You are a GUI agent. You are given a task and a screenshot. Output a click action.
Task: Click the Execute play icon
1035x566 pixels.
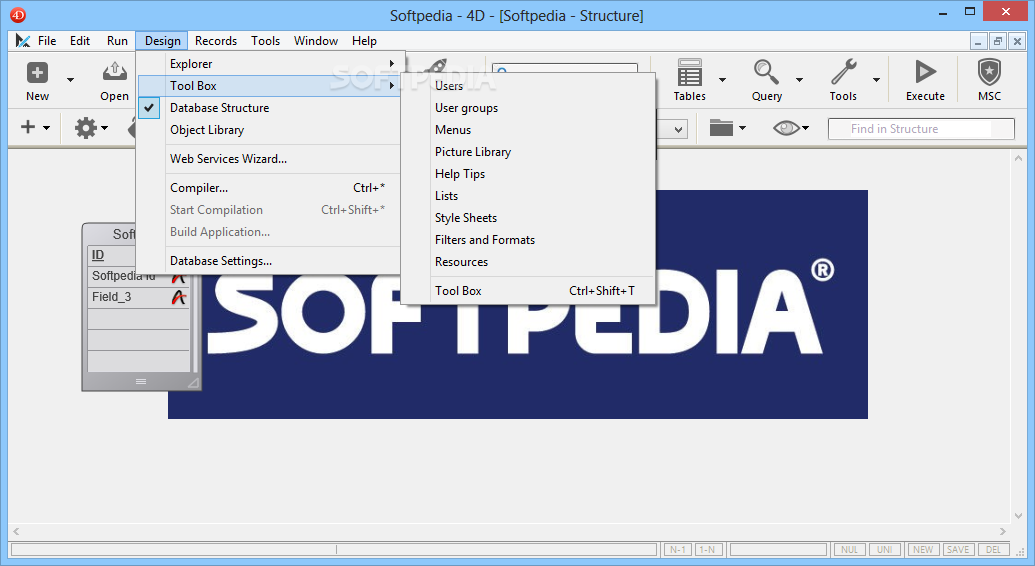[925, 72]
